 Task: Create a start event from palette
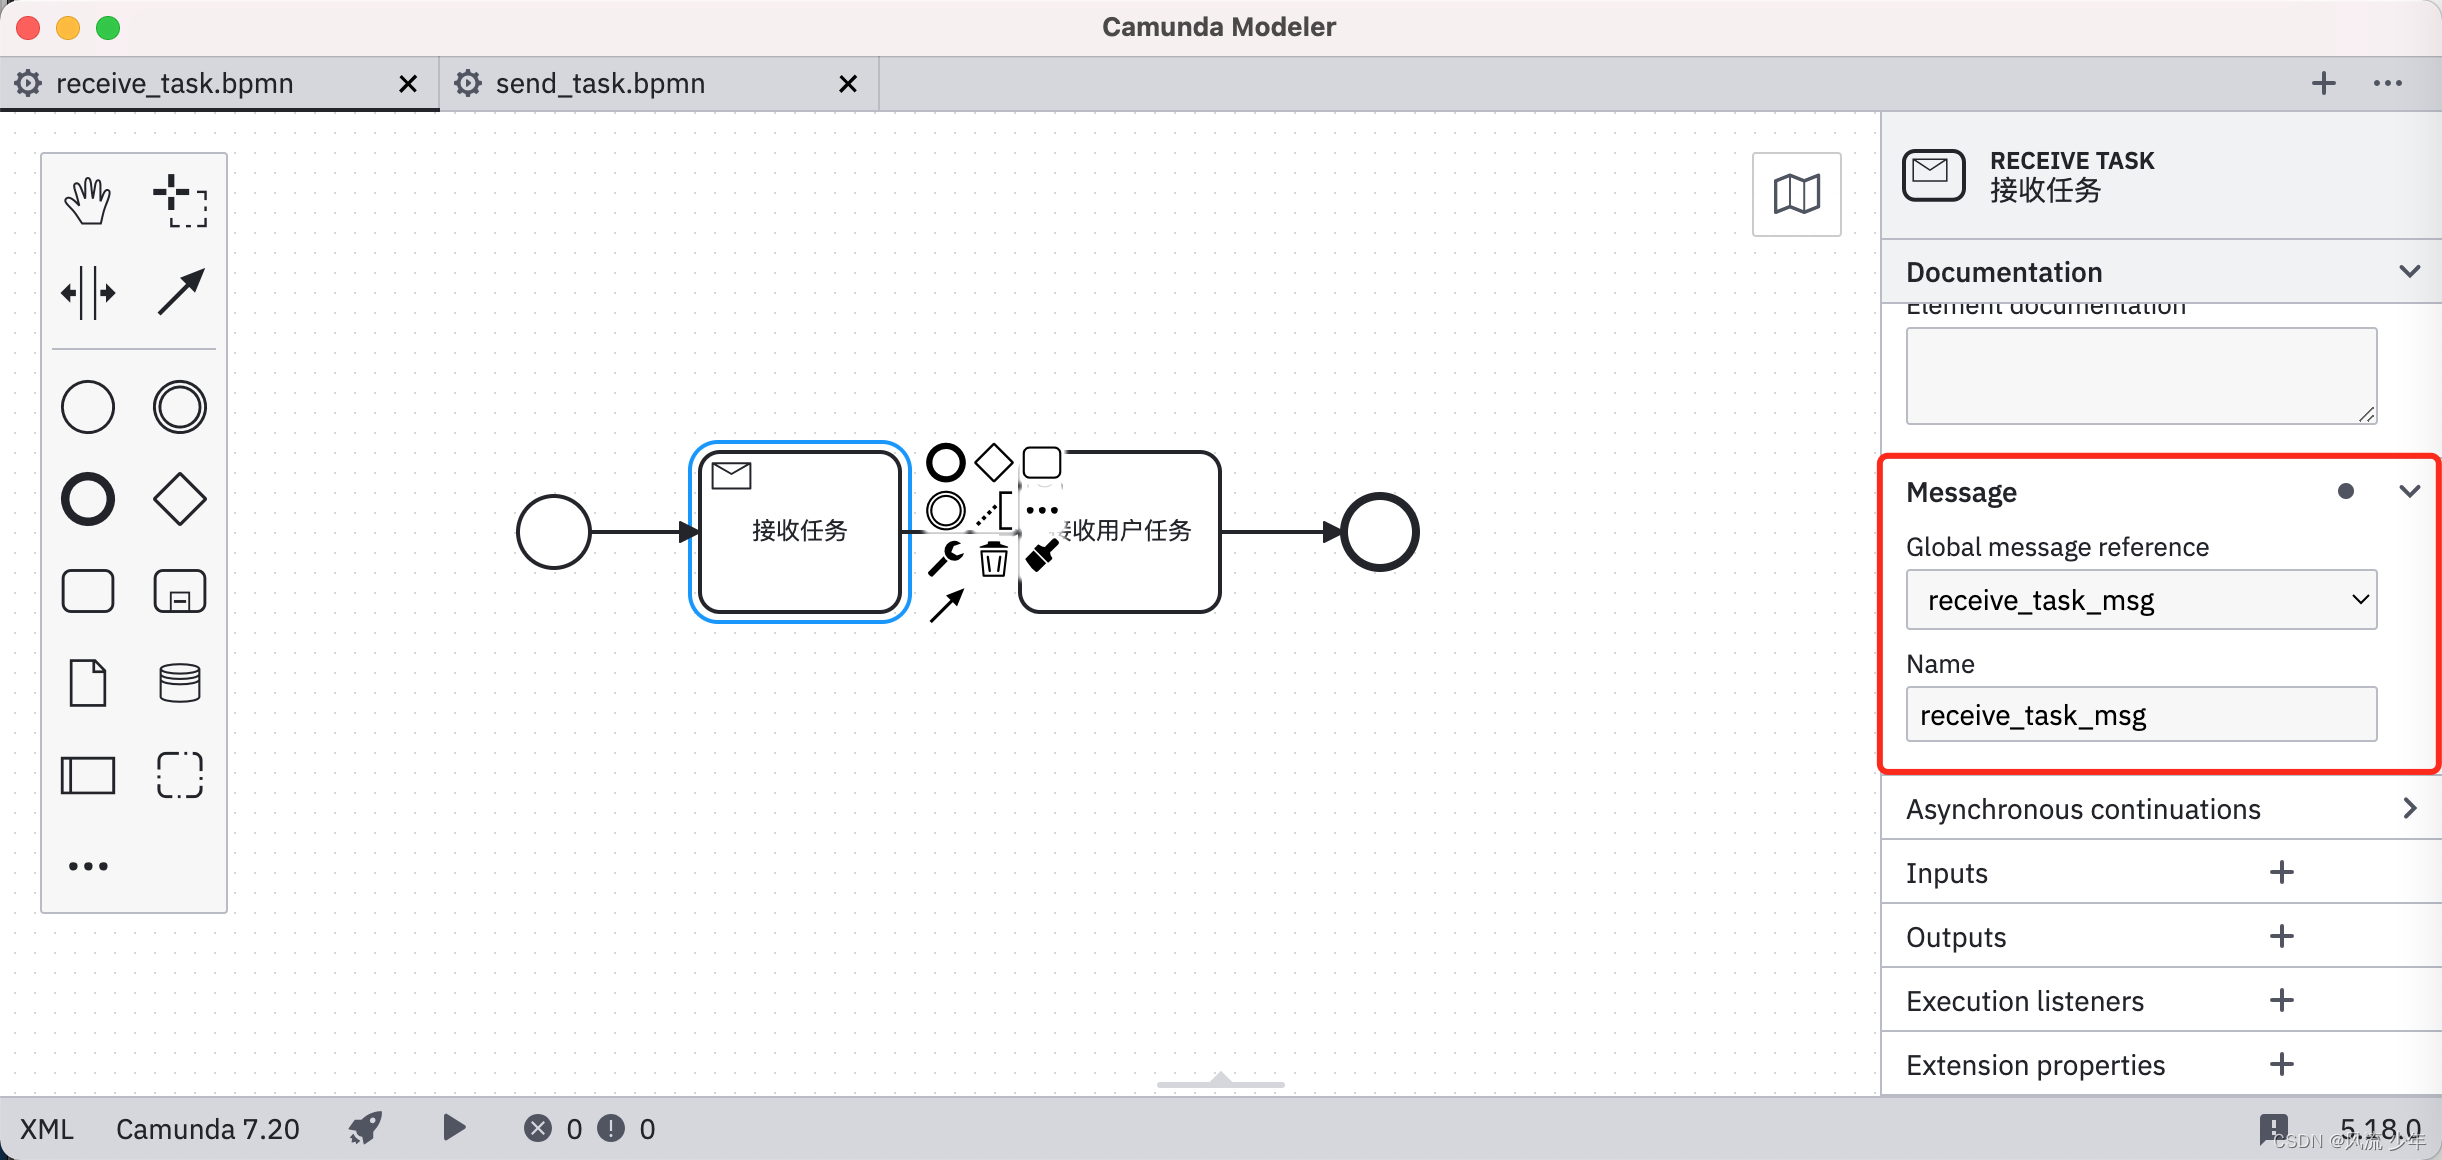click(88, 407)
